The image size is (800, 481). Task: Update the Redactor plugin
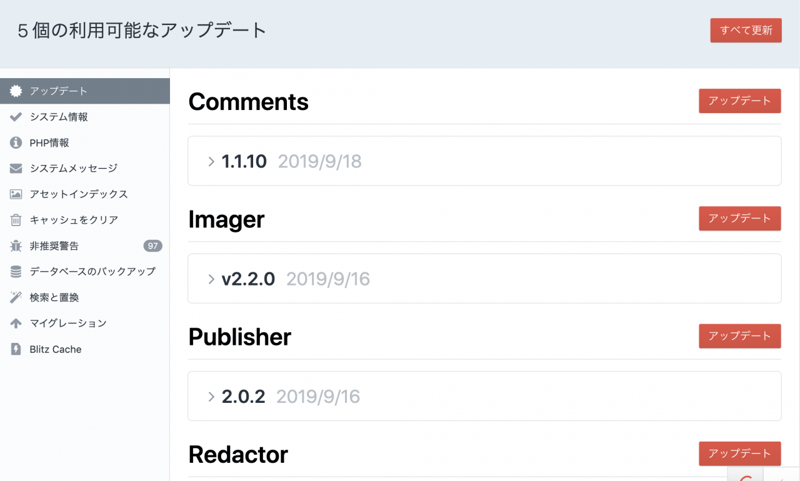pos(739,454)
